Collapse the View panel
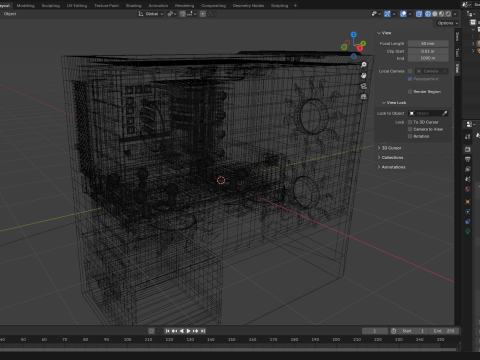Image resolution: width=480 pixels, height=360 pixels. (x=384, y=33)
